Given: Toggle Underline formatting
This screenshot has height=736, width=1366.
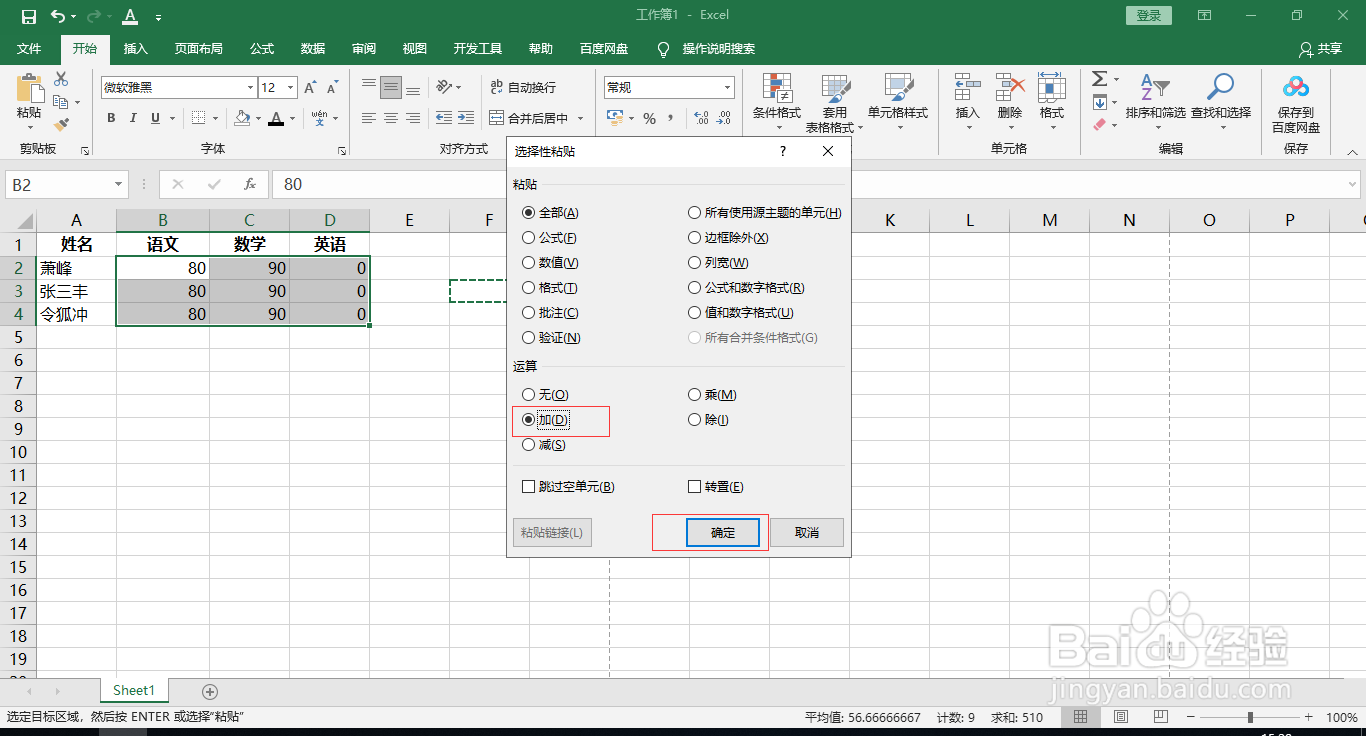Looking at the screenshot, I should pyautogui.click(x=155, y=118).
